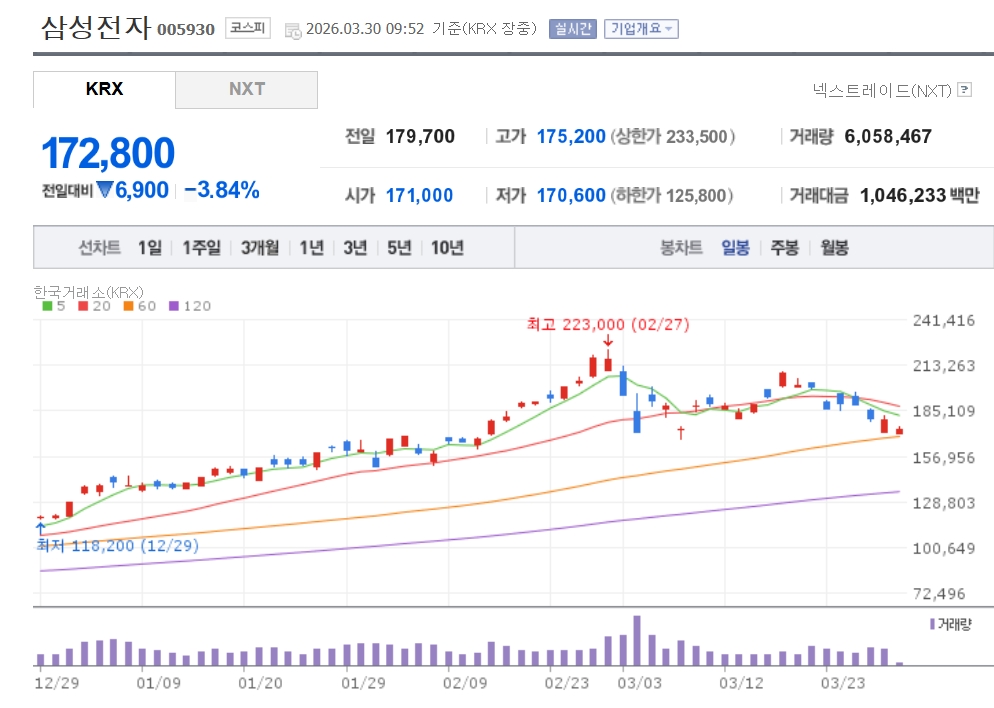Switch to the NXT tab
This screenshot has width=994, height=708.
point(246,89)
